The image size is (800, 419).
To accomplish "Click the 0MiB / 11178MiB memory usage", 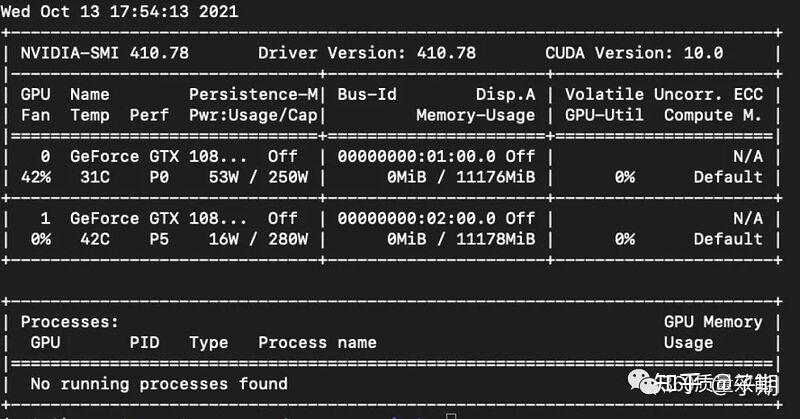I will point(461,239).
